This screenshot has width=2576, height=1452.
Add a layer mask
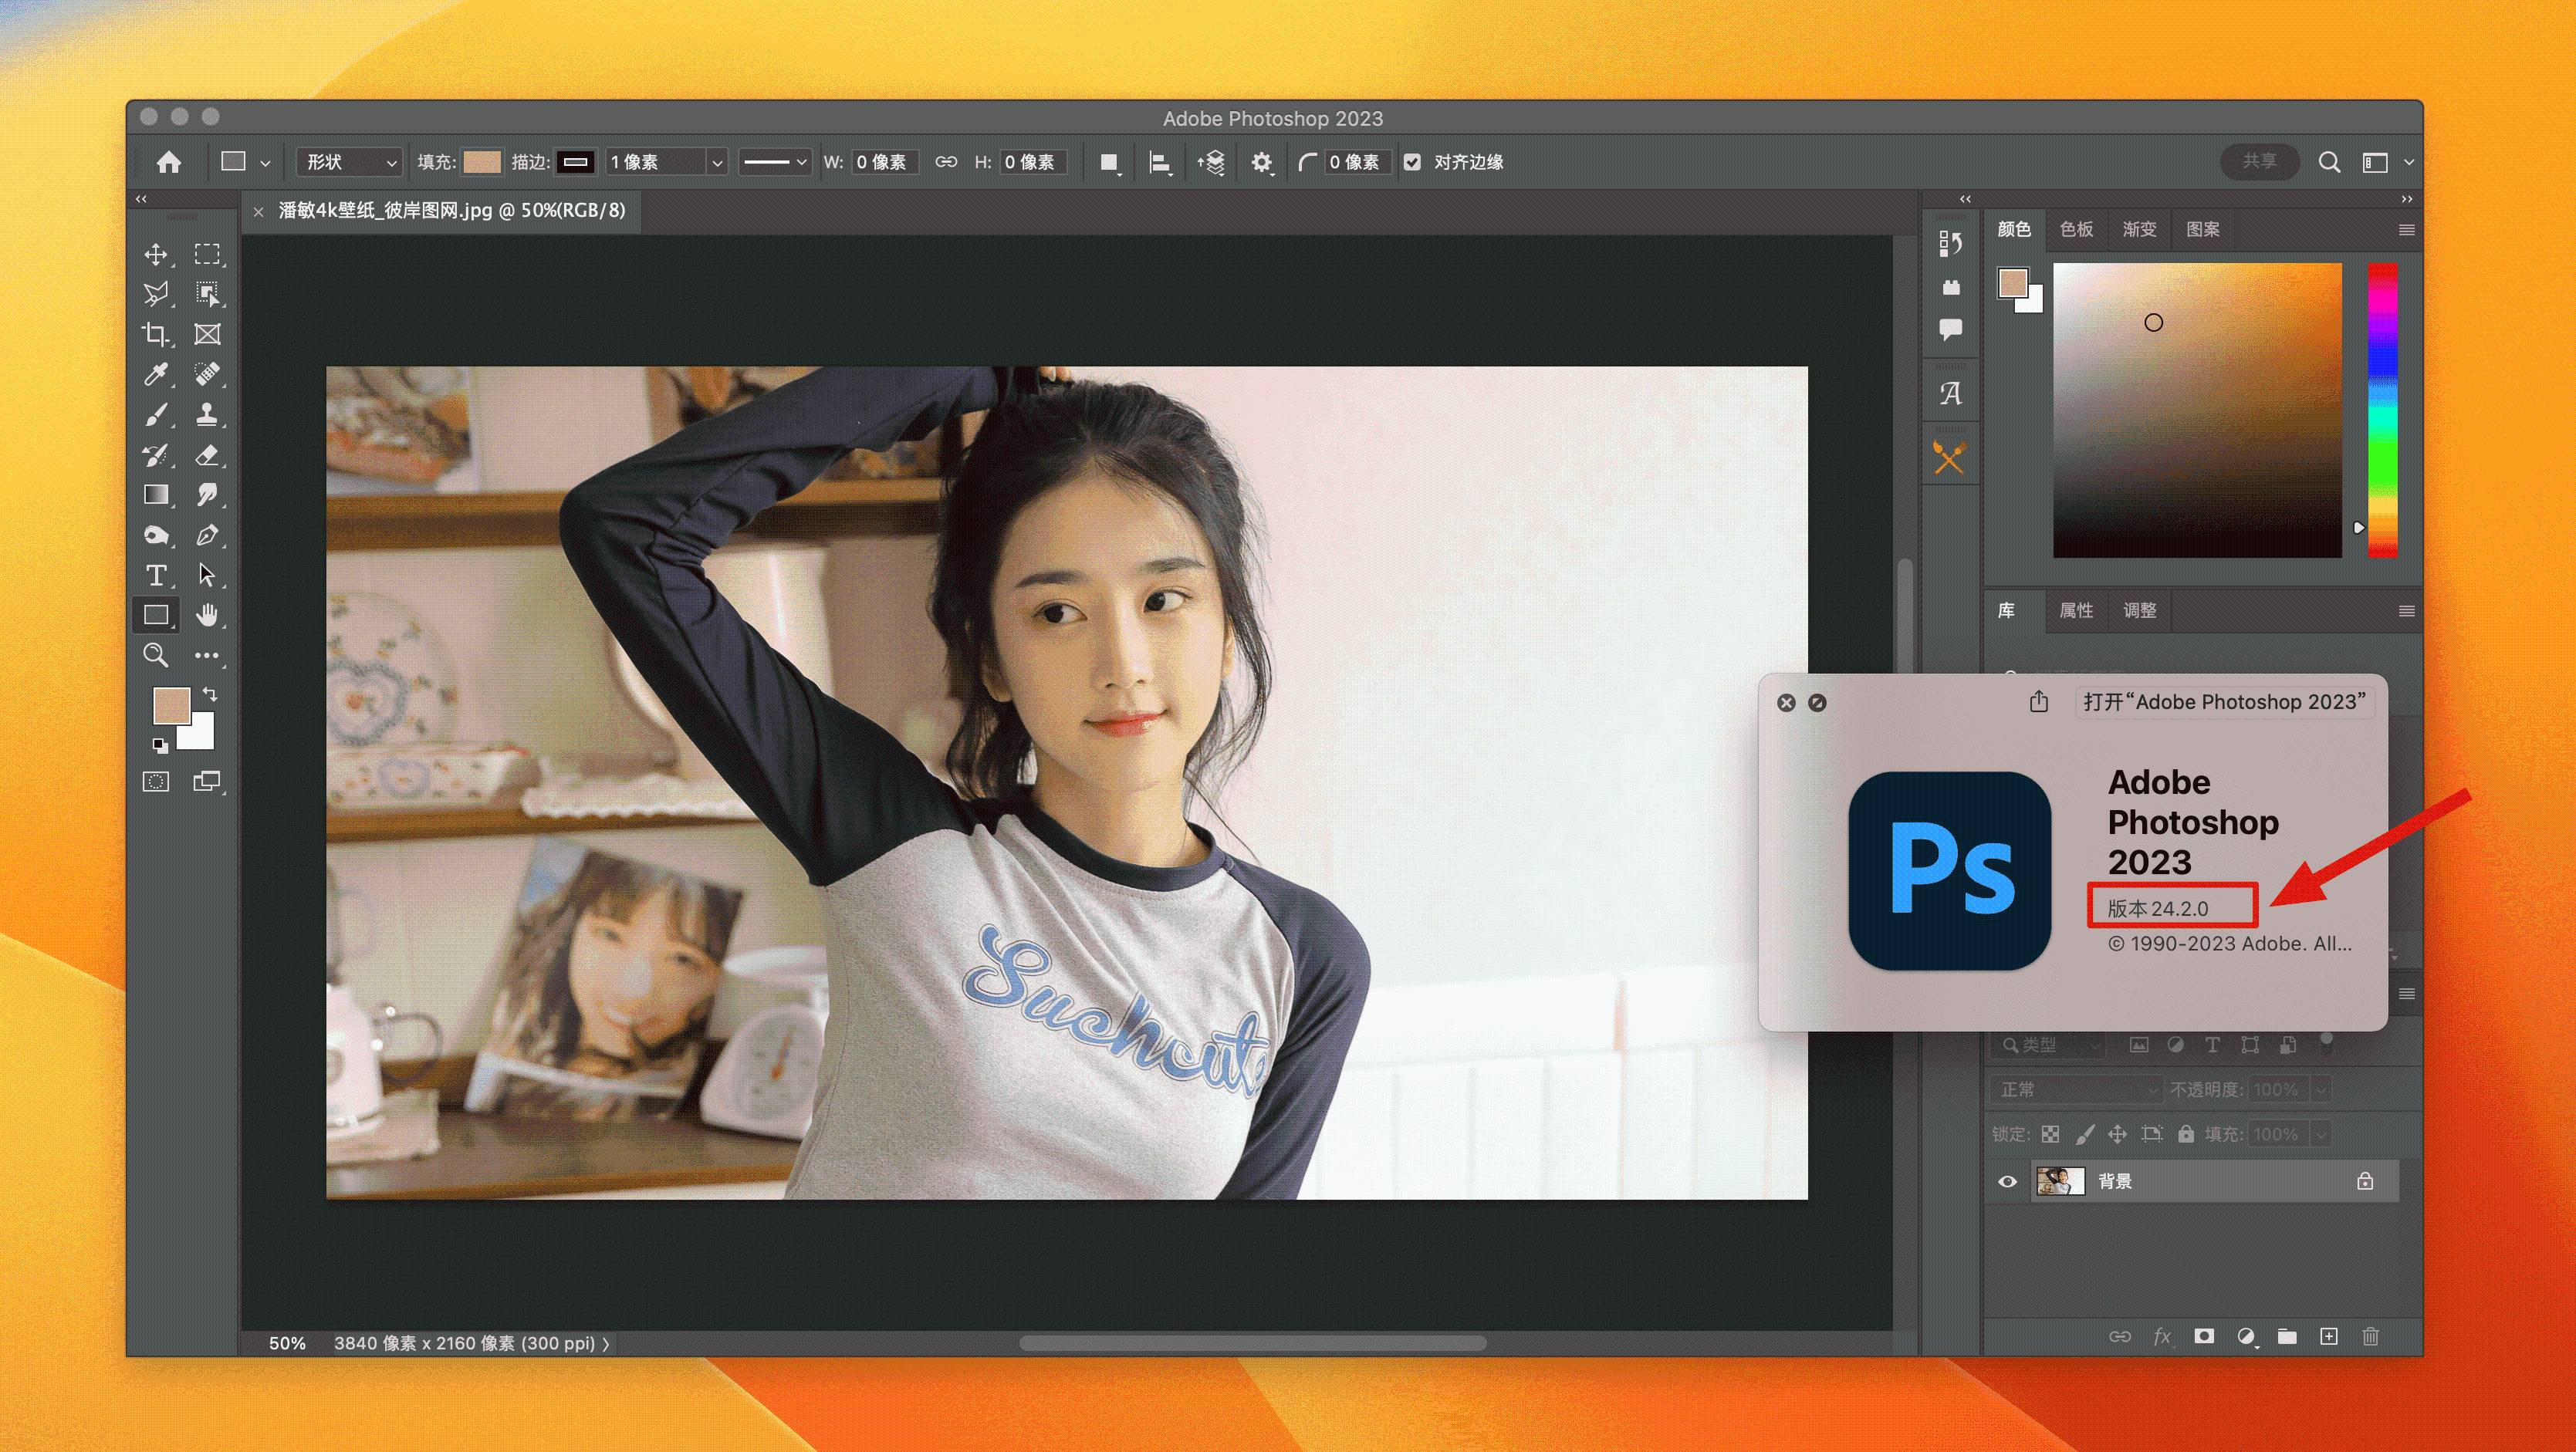[2203, 1337]
